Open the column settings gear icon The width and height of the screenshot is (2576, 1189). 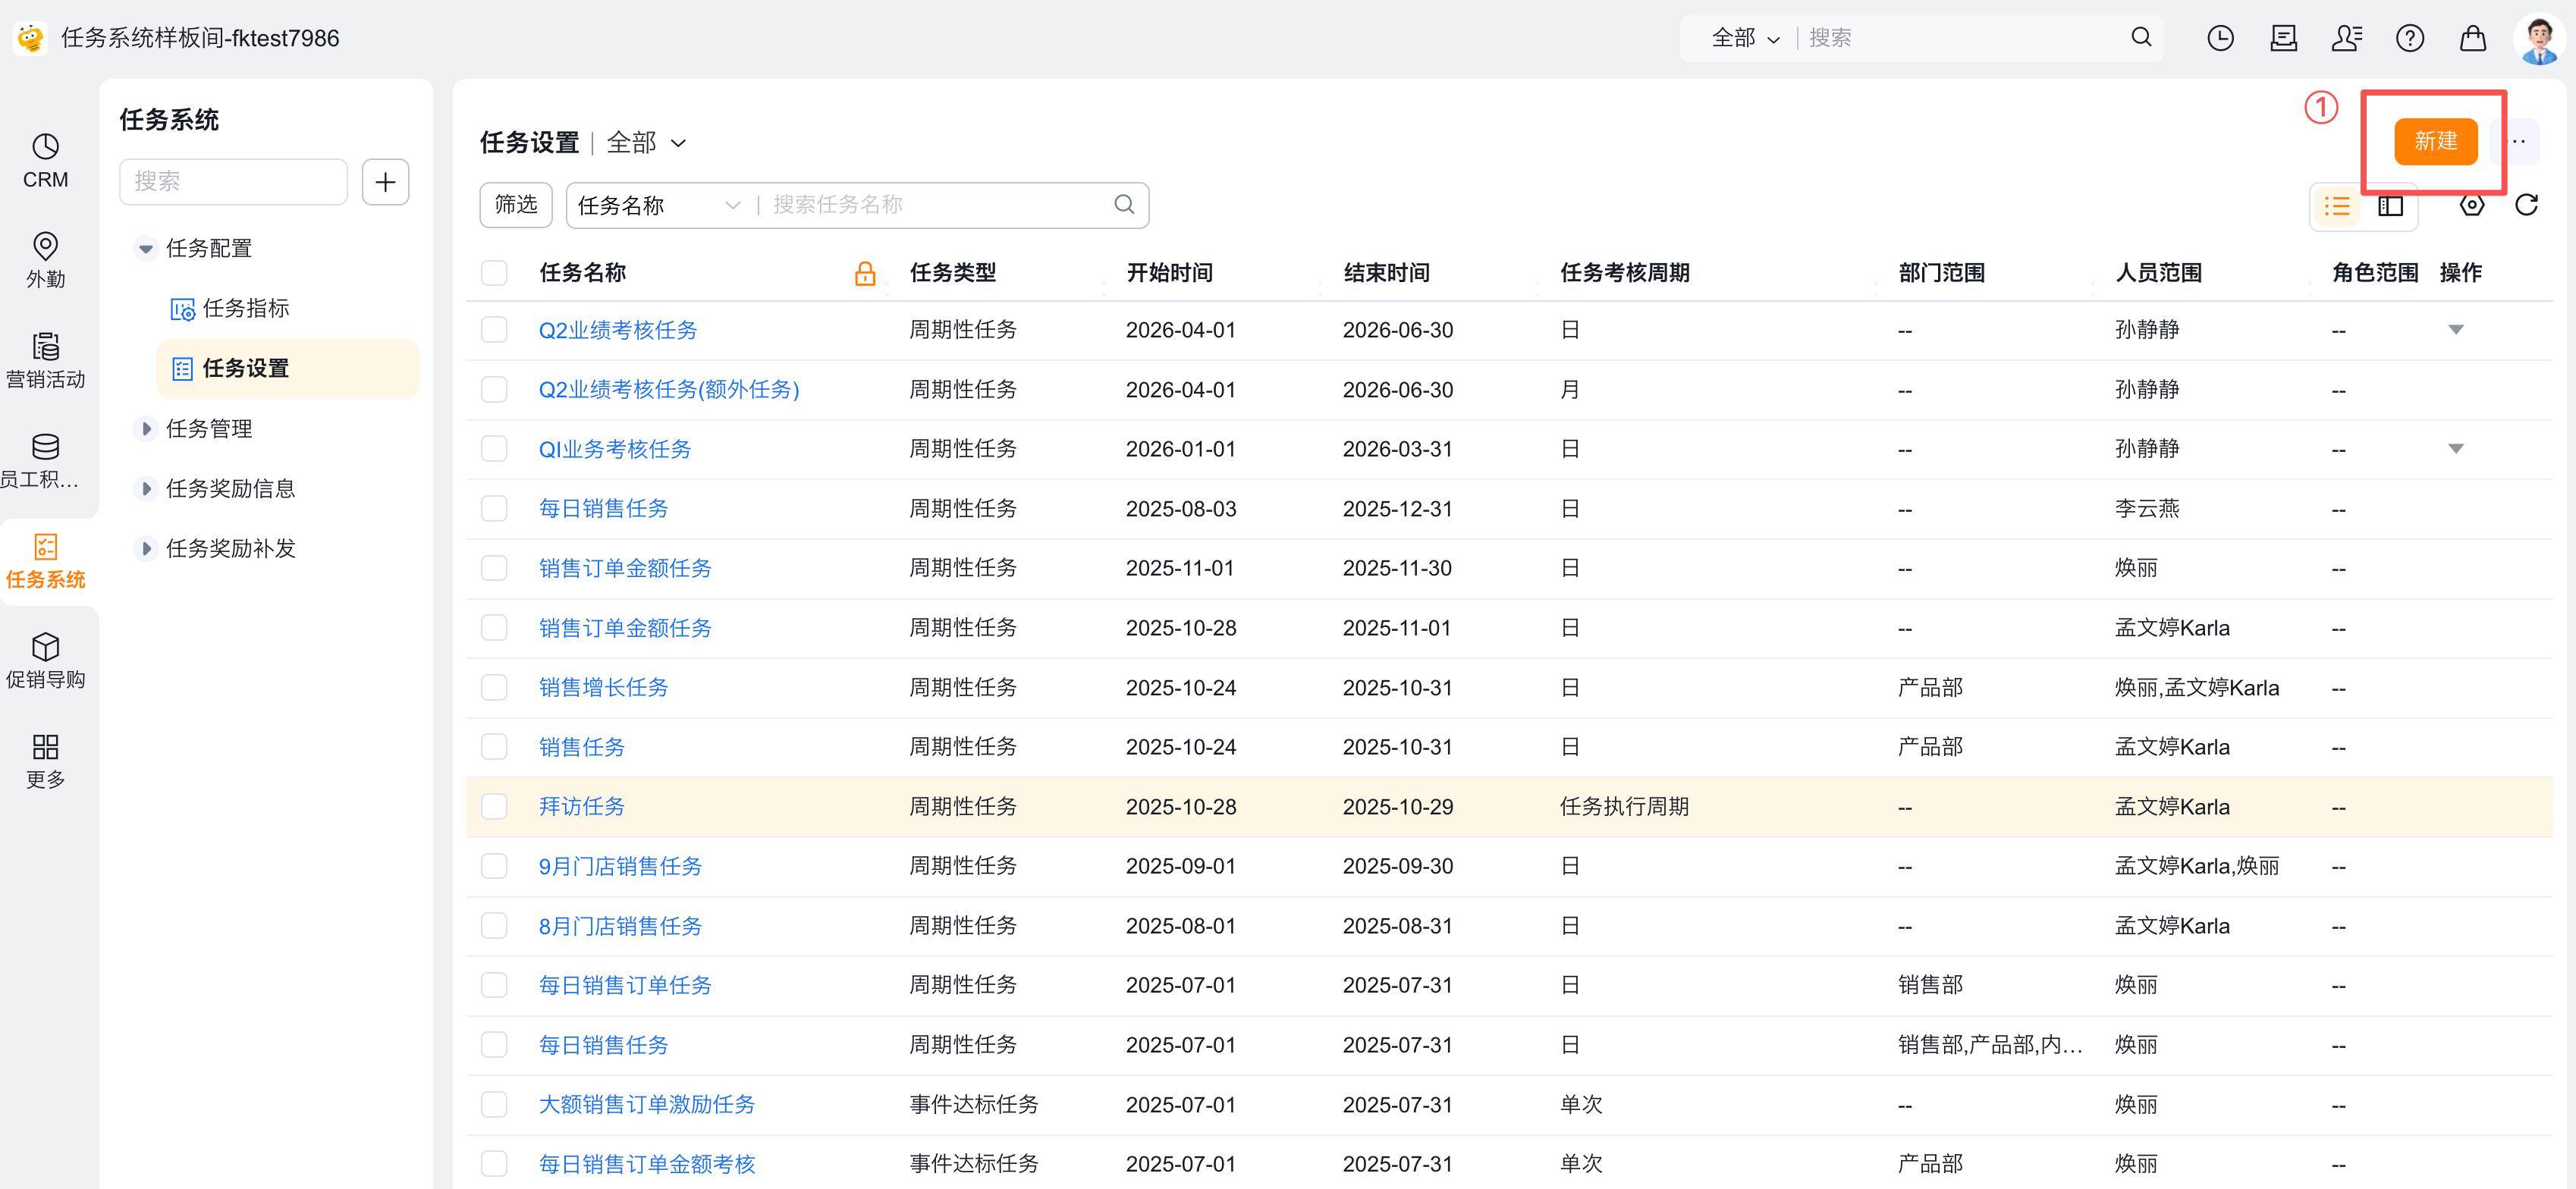(2471, 205)
